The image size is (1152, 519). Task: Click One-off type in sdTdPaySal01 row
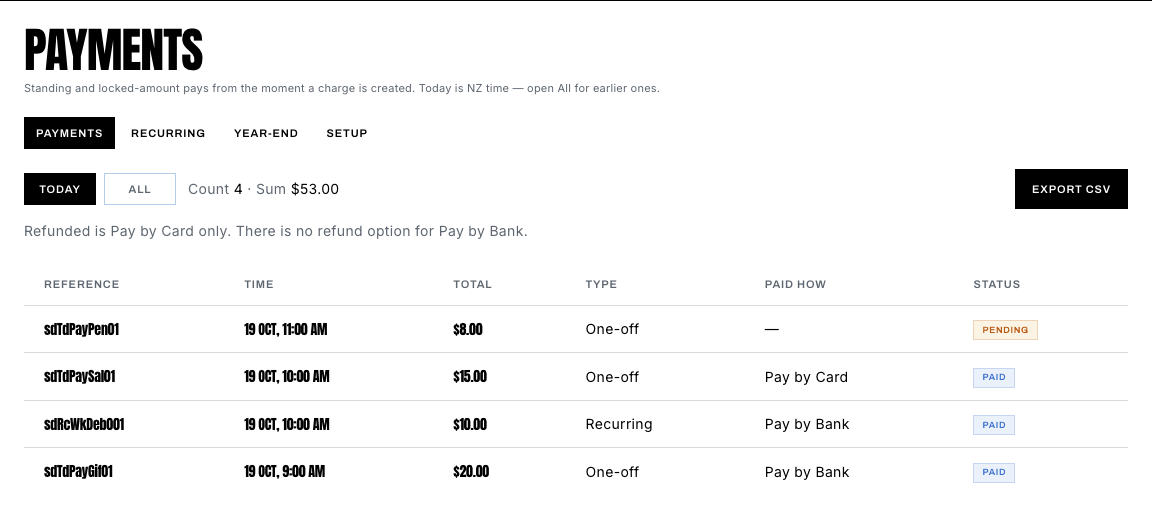point(612,377)
